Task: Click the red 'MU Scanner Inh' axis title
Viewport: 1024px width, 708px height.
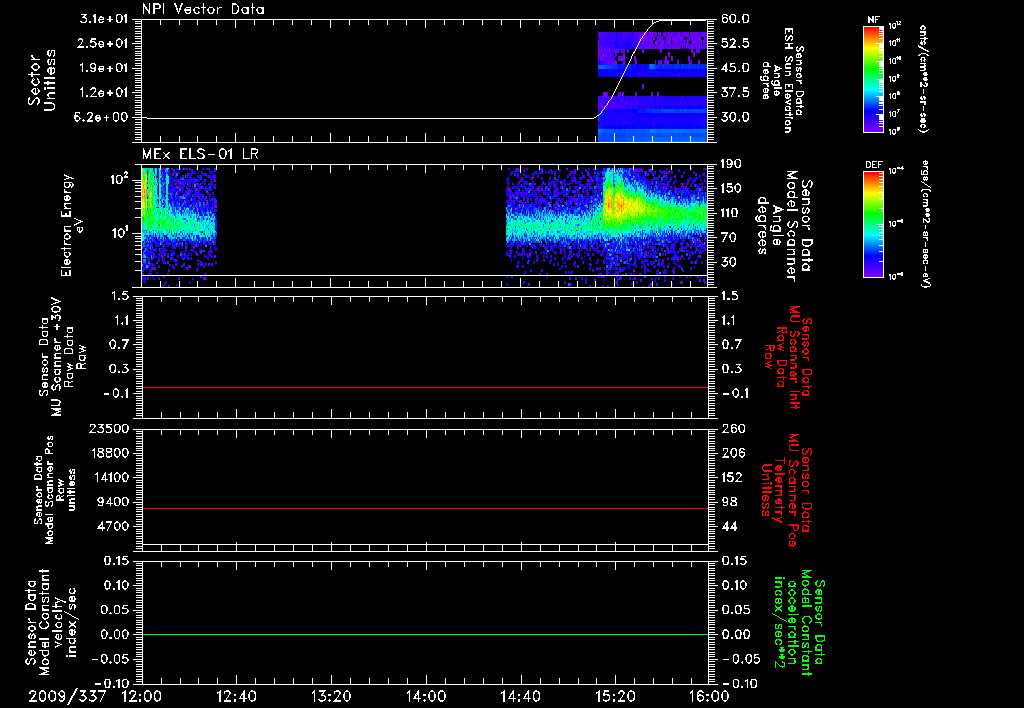Action: (x=788, y=357)
